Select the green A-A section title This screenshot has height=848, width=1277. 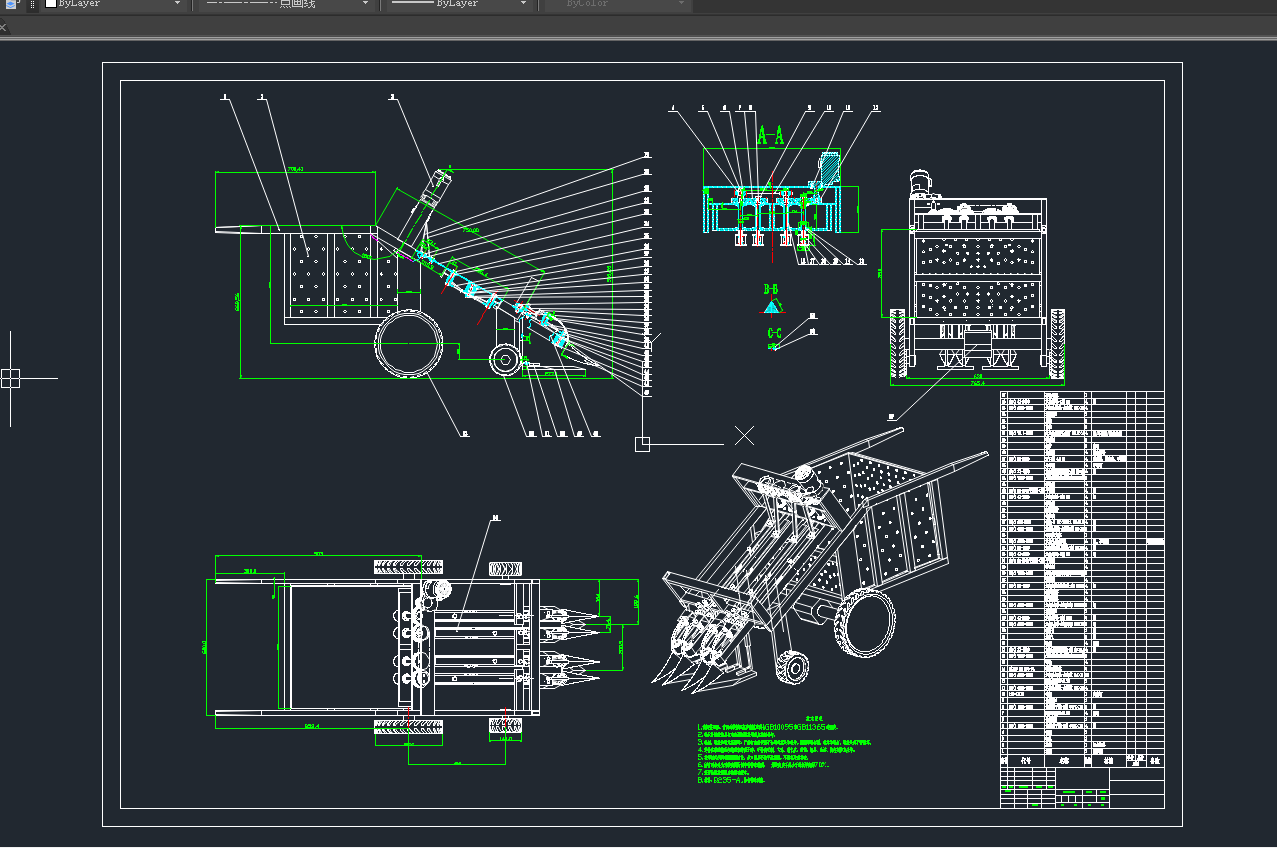pyautogui.click(x=770, y=135)
